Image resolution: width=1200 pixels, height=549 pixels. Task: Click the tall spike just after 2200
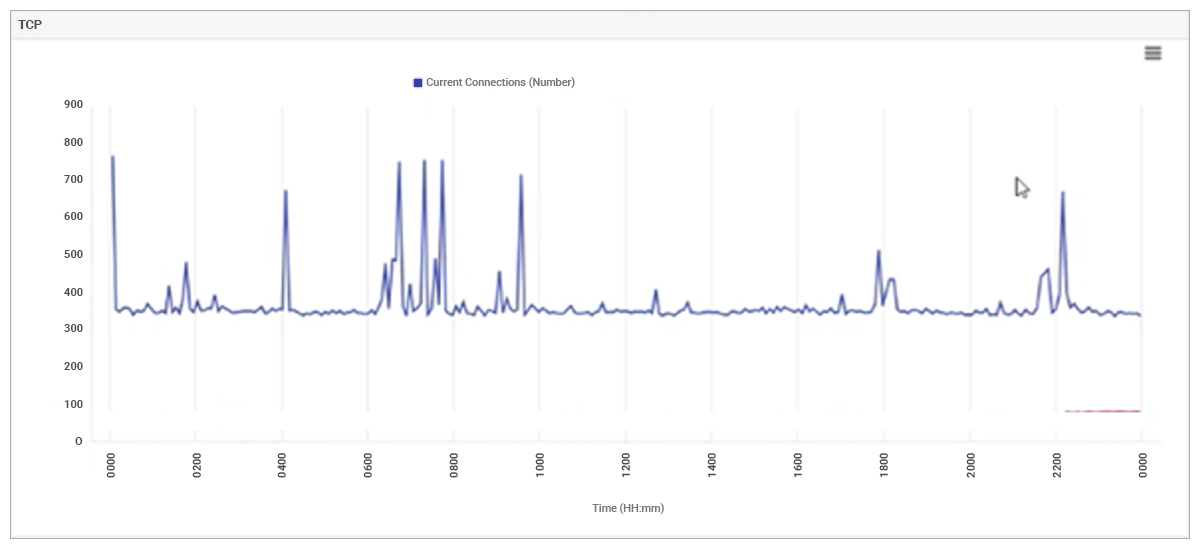click(x=1062, y=194)
